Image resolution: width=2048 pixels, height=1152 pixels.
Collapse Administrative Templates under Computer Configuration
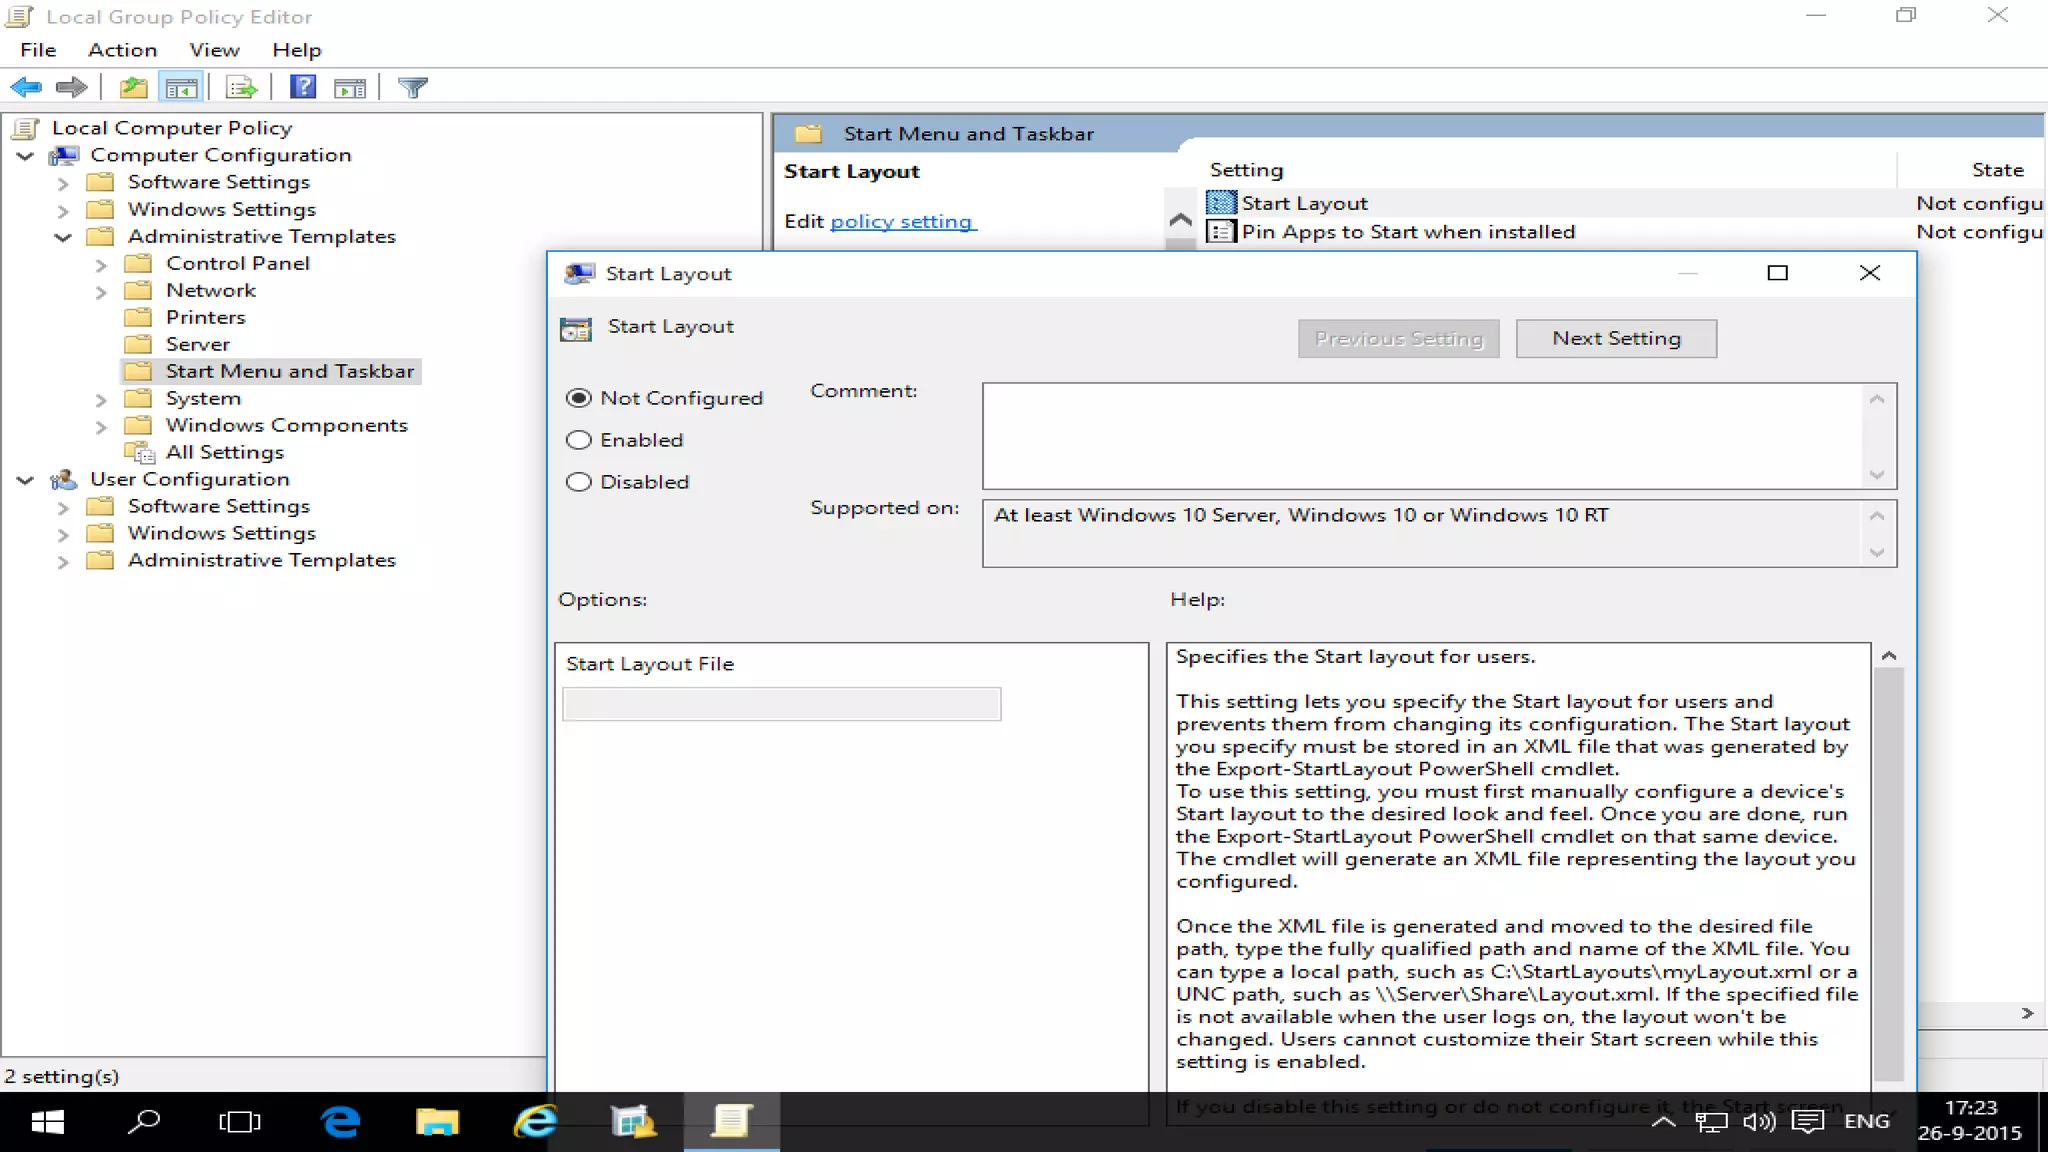point(63,237)
